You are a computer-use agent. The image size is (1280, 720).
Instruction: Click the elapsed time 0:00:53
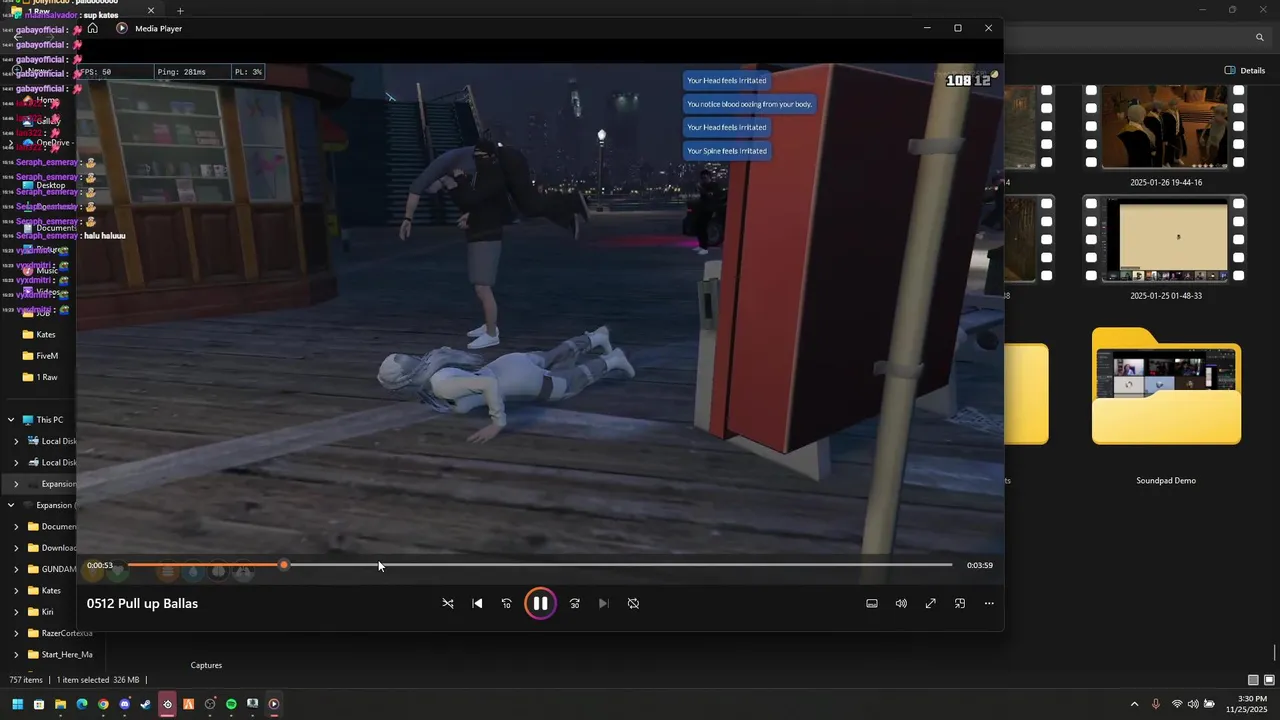click(x=100, y=565)
